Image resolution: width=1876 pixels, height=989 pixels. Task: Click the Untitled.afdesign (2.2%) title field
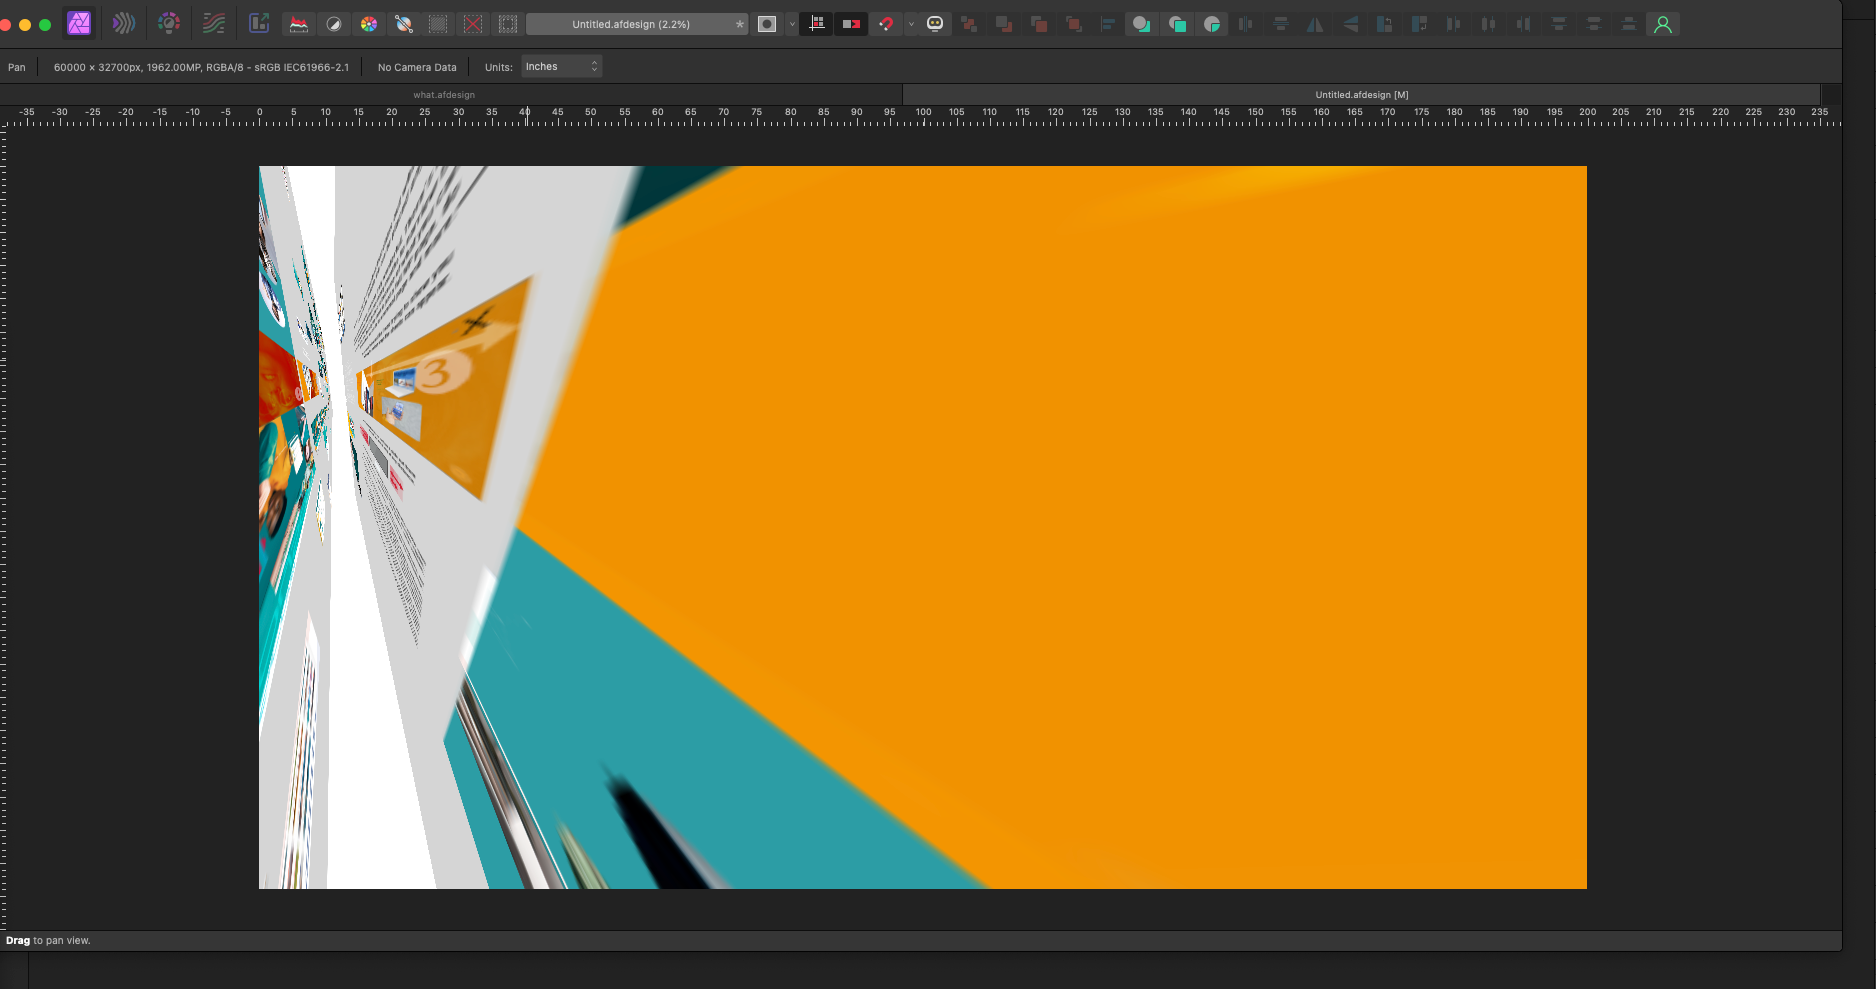637,24
